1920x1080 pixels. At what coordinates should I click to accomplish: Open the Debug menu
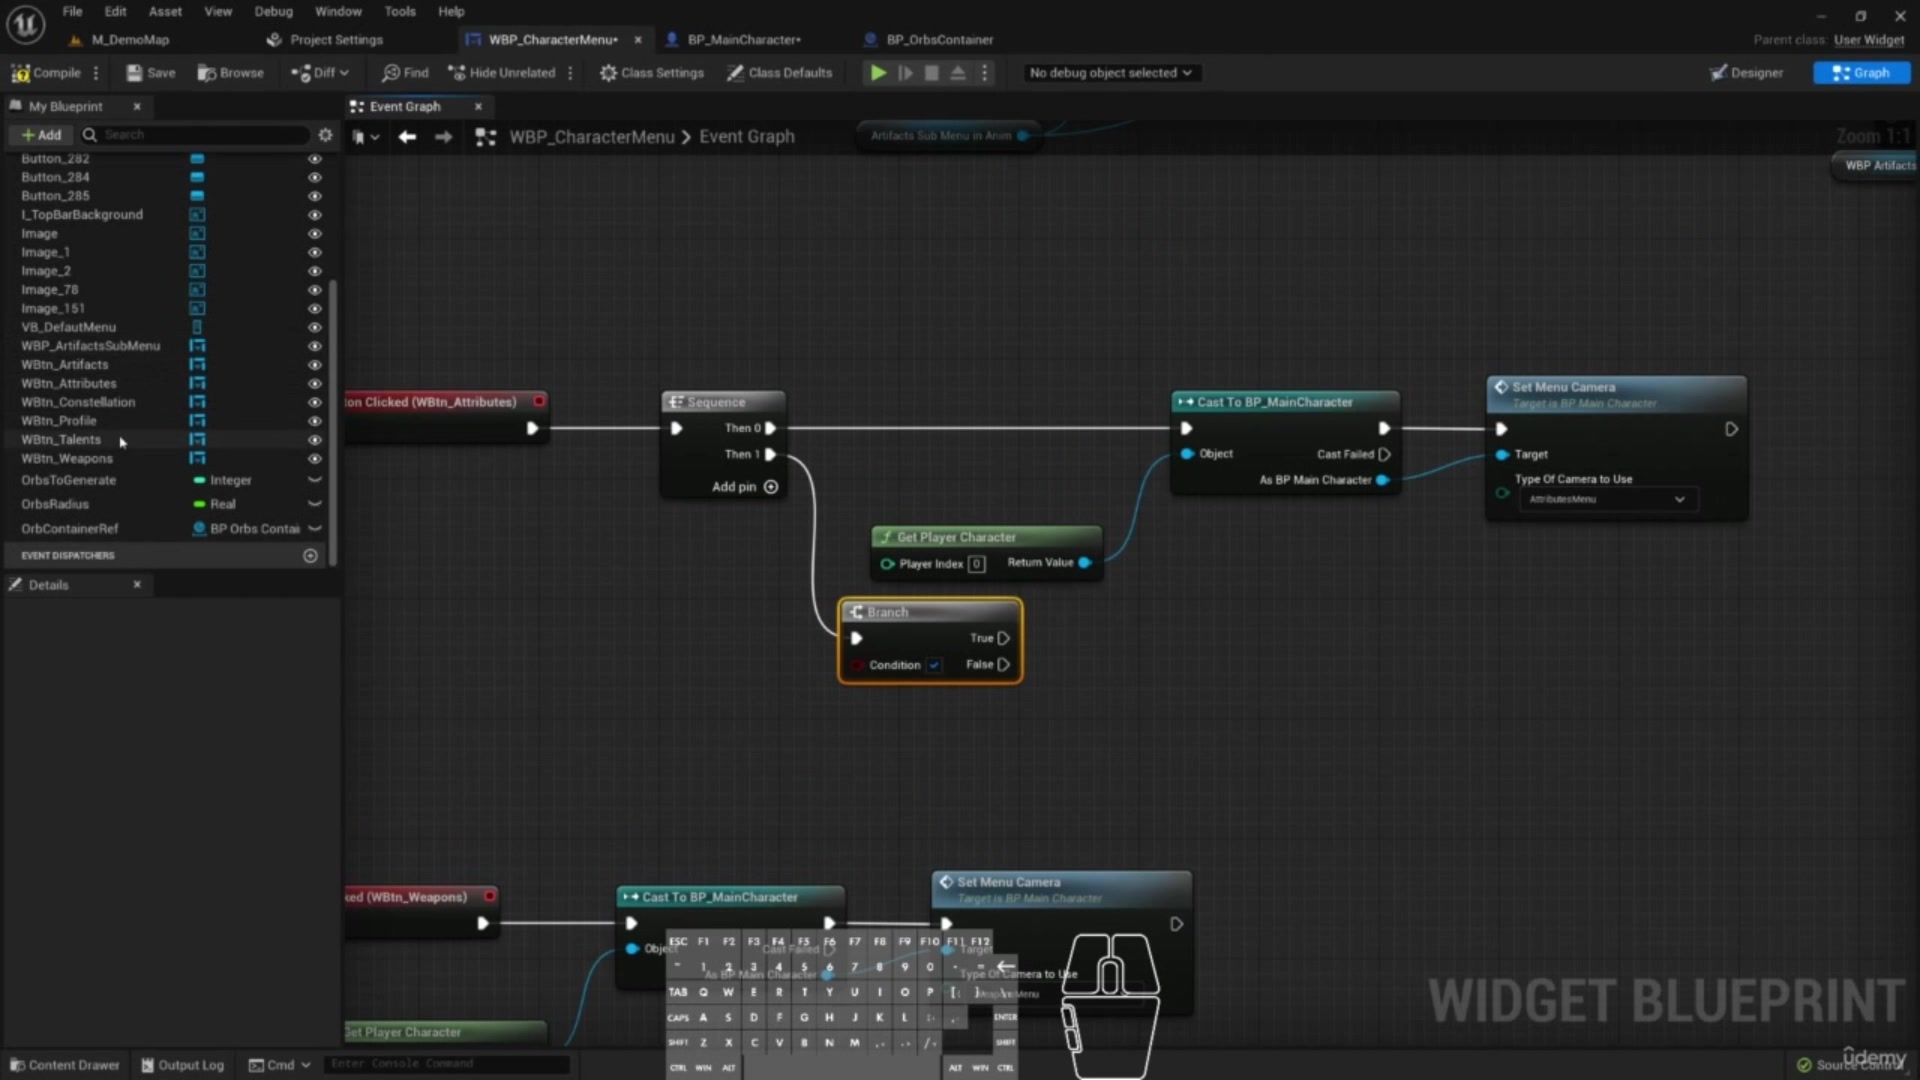(273, 11)
